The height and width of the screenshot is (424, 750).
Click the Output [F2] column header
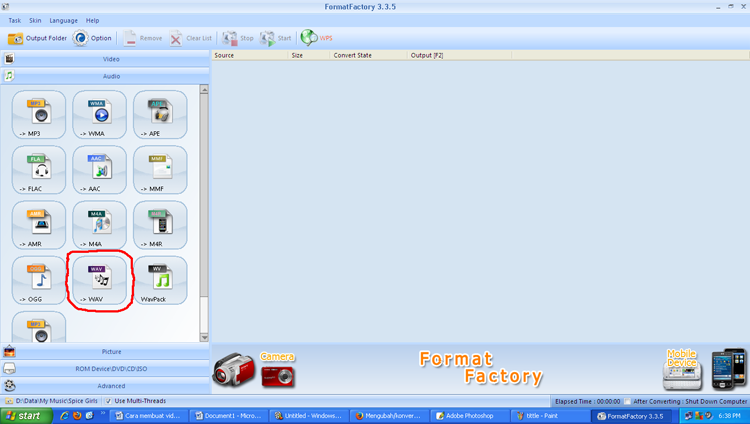point(460,56)
